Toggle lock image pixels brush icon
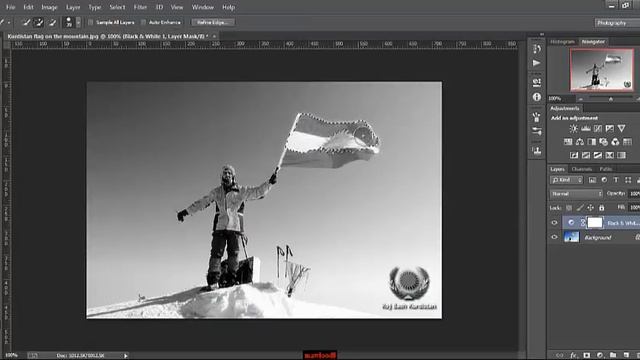The height and width of the screenshot is (360, 640). tap(580, 208)
